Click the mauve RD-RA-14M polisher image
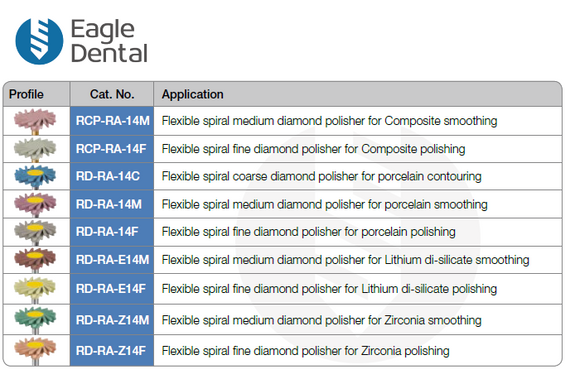Screen dimensions: 570x379 pos(35,205)
